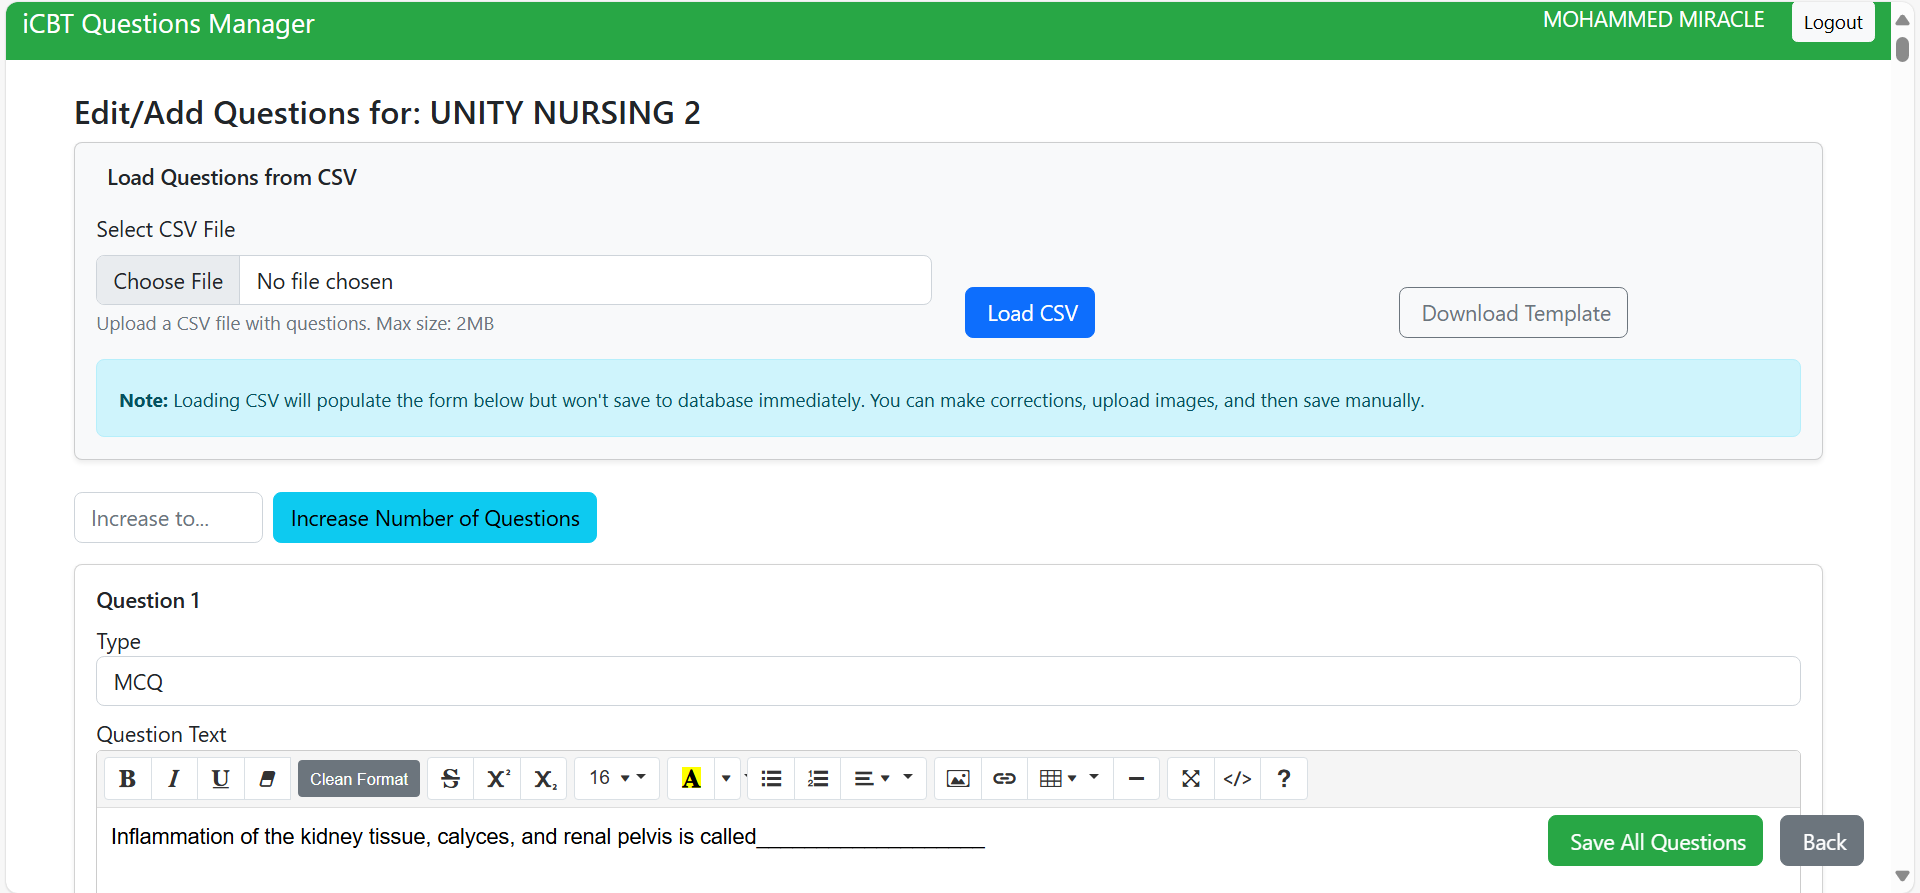Insert a hyperlink with link icon

pyautogui.click(x=1004, y=779)
